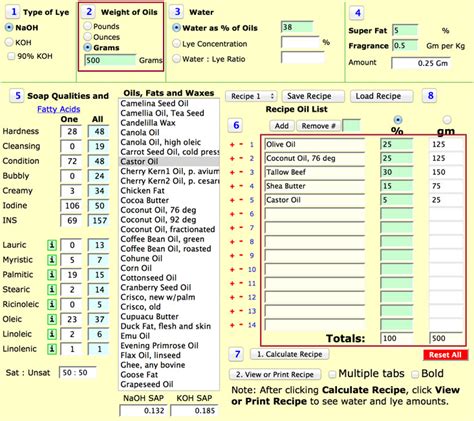Click the Save Recipe button
Viewport: 474px width, 421px height.
[313, 96]
